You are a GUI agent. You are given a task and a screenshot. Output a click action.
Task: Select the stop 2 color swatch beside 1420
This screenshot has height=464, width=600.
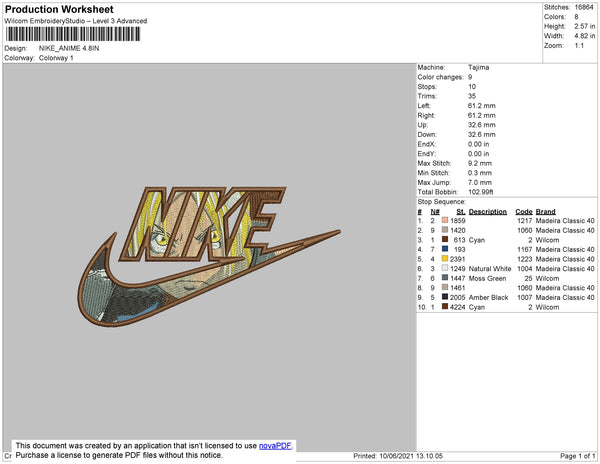pyautogui.click(x=445, y=230)
